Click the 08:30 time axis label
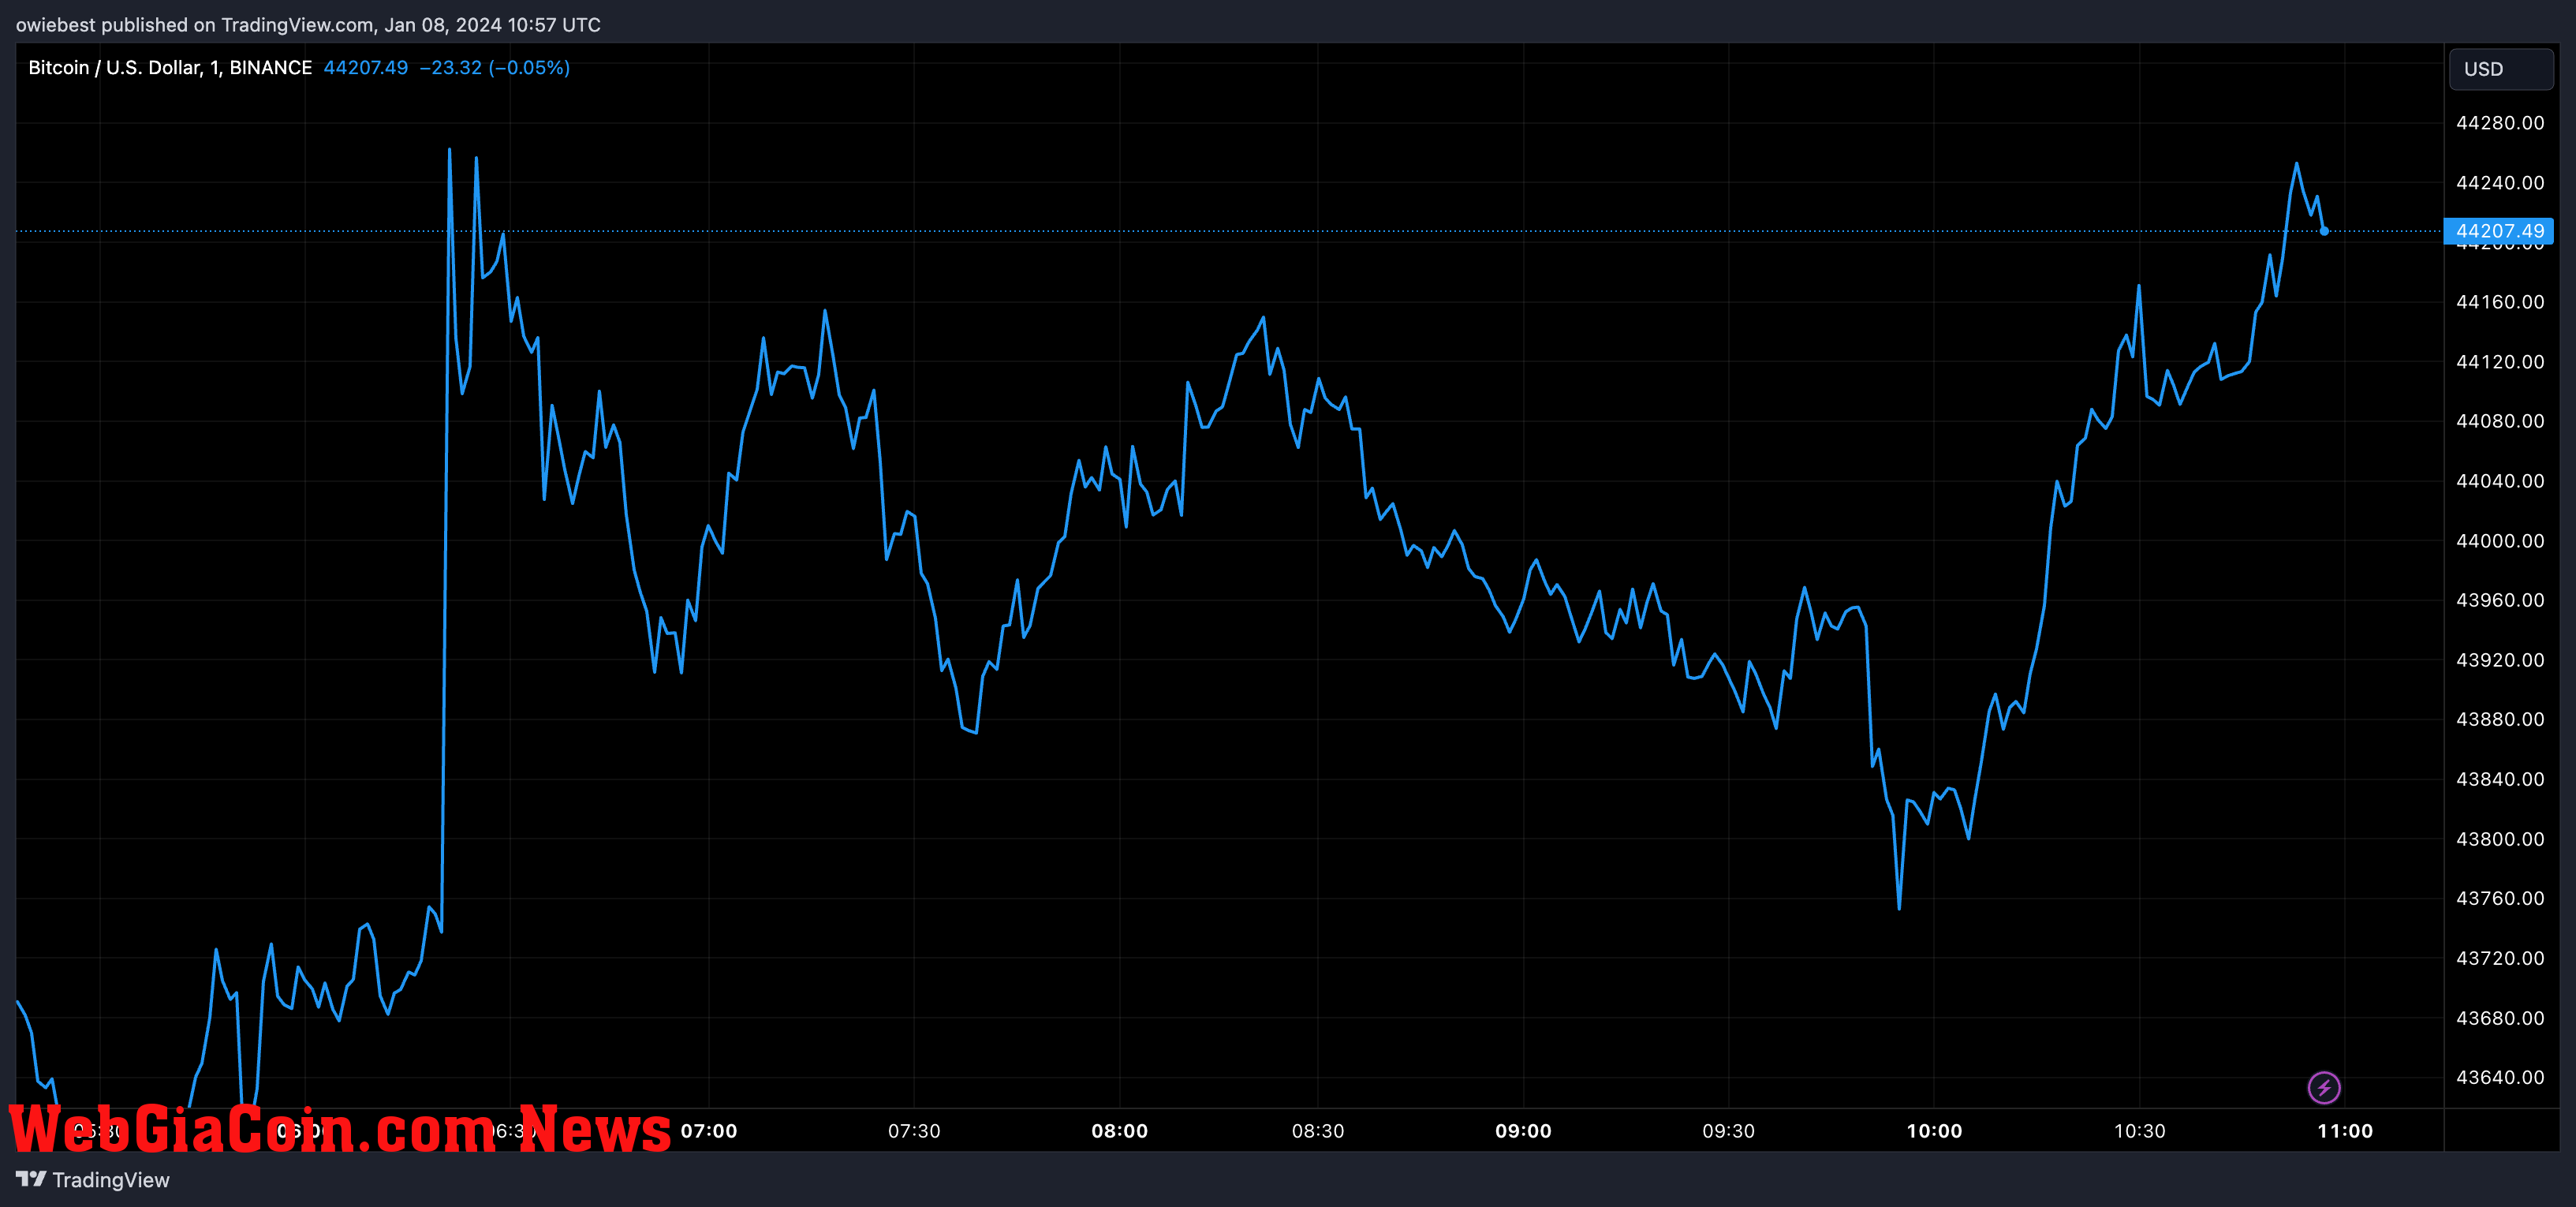The image size is (2576, 1207). [1318, 1131]
